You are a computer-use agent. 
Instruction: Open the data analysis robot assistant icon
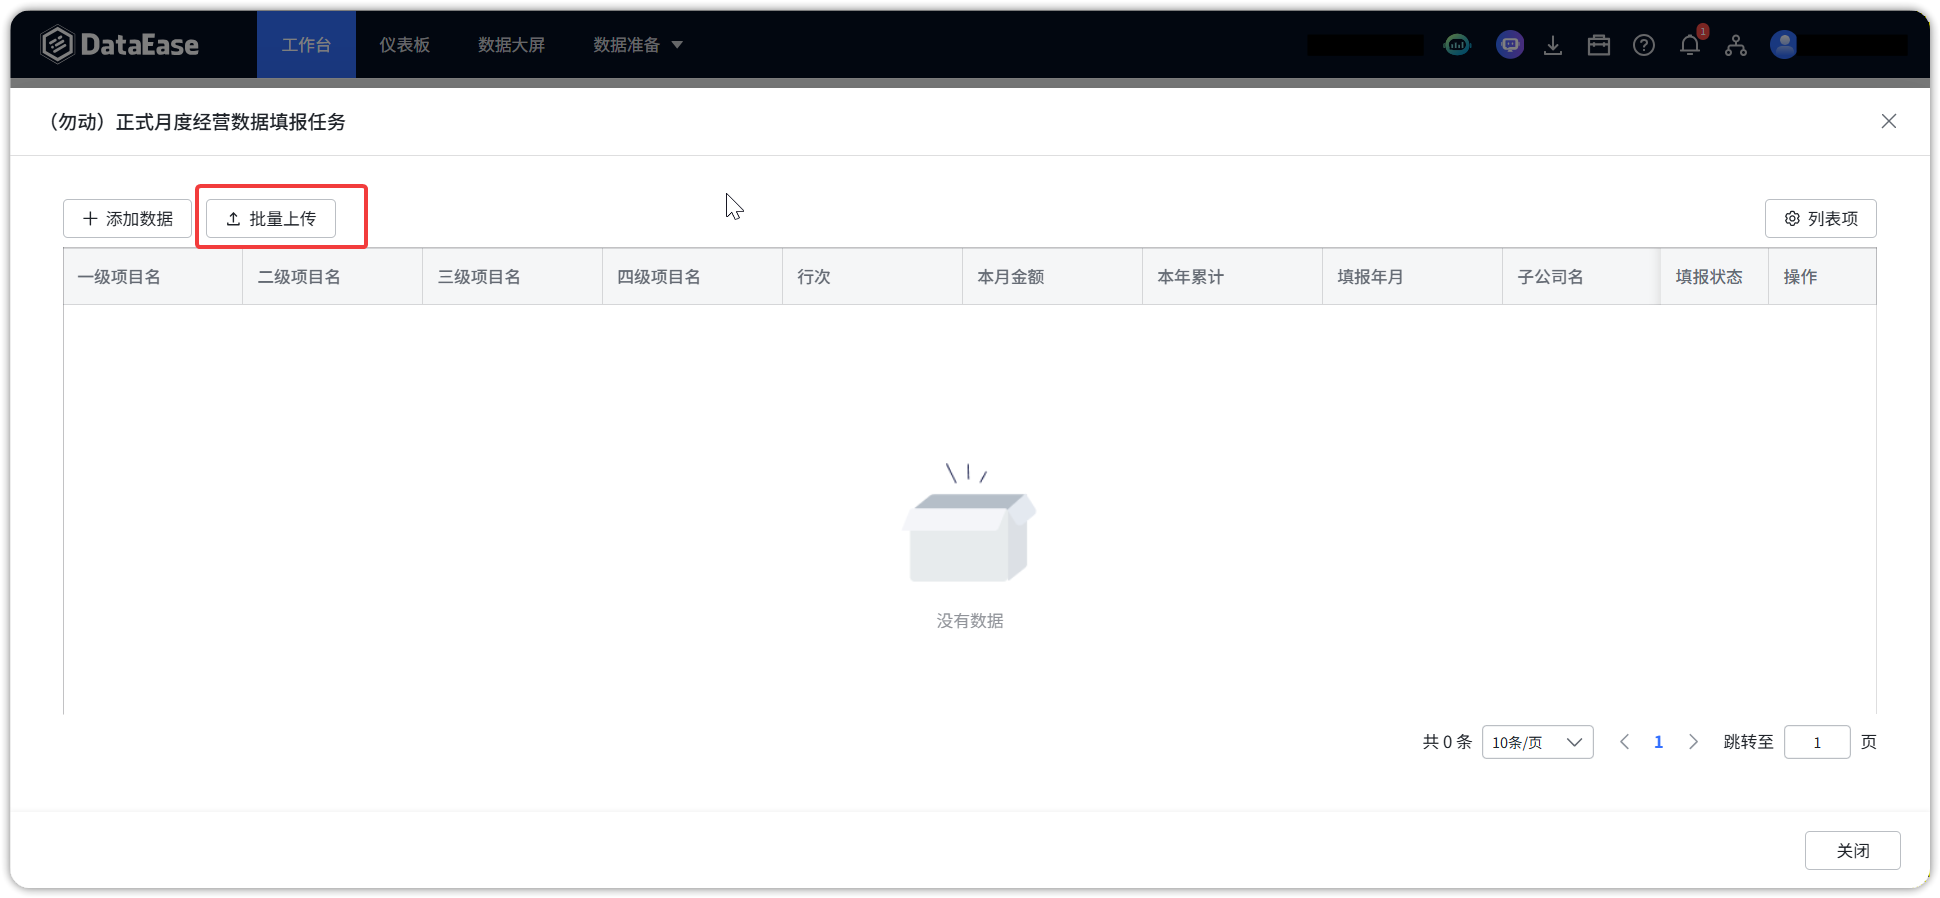click(1457, 45)
